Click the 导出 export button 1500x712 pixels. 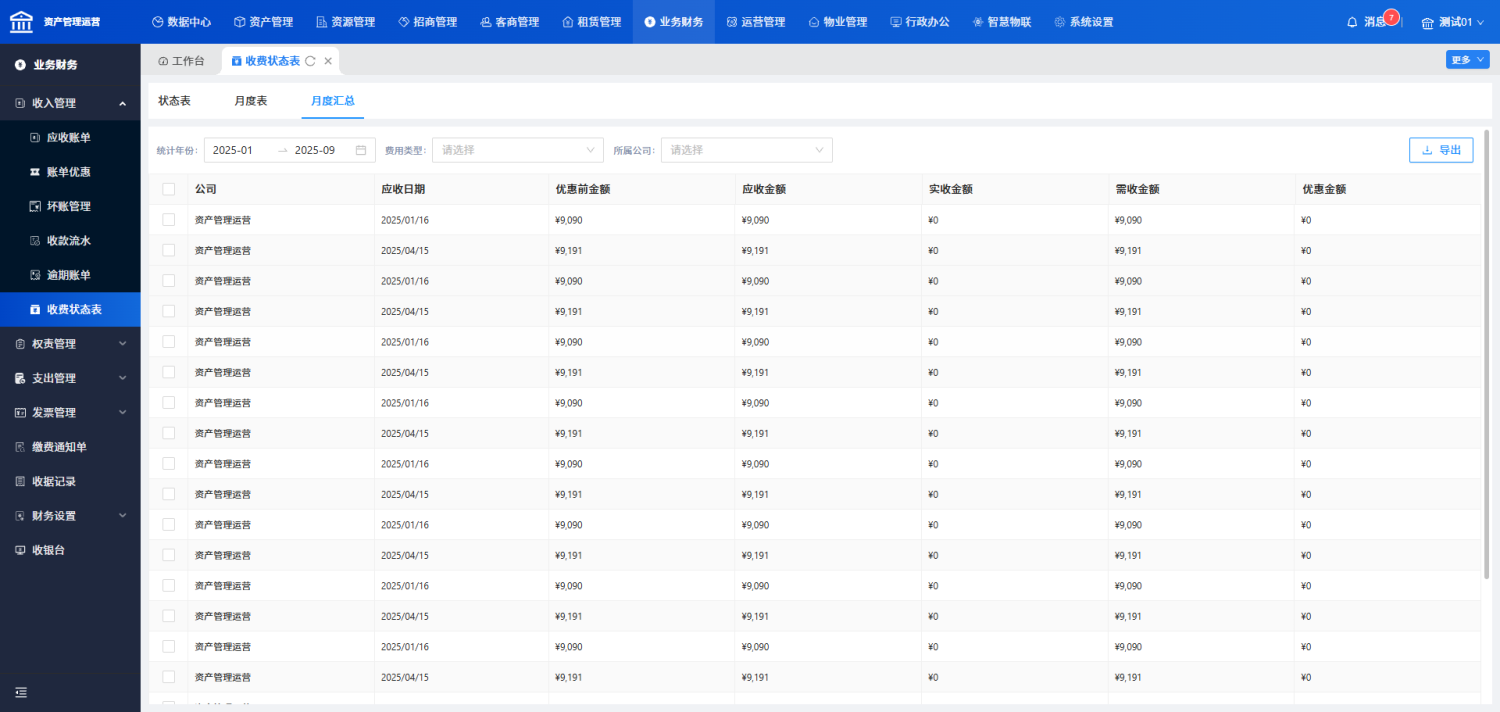tap(1440, 150)
